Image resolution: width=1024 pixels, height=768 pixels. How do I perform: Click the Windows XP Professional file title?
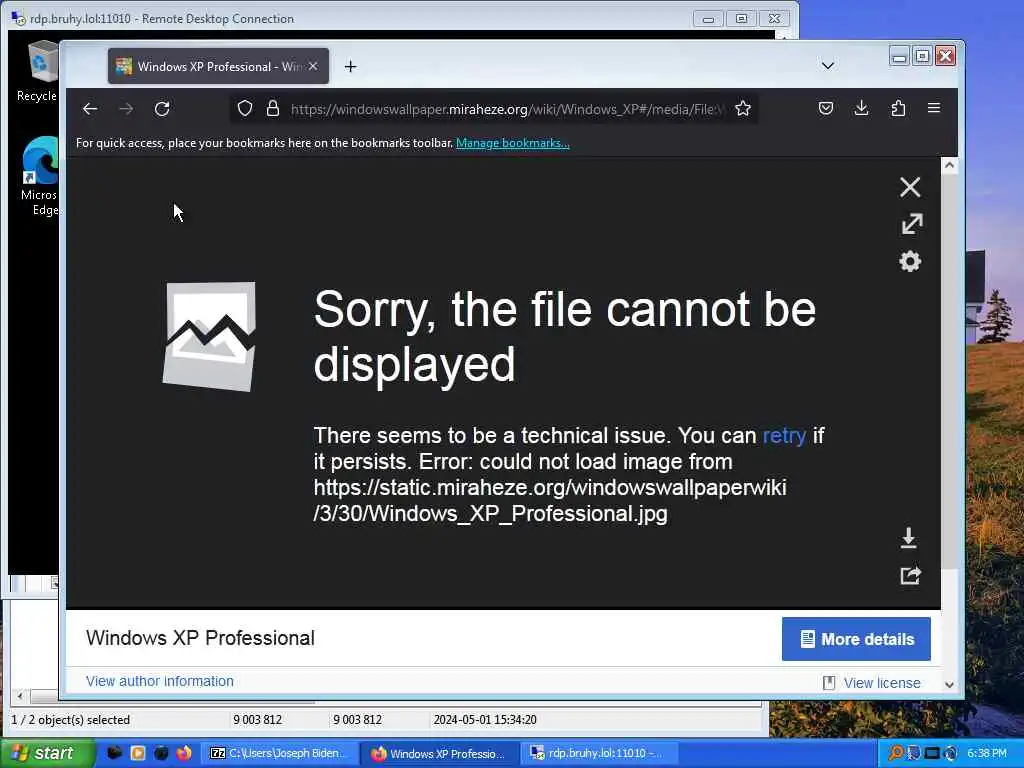click(x=200, y=637)
